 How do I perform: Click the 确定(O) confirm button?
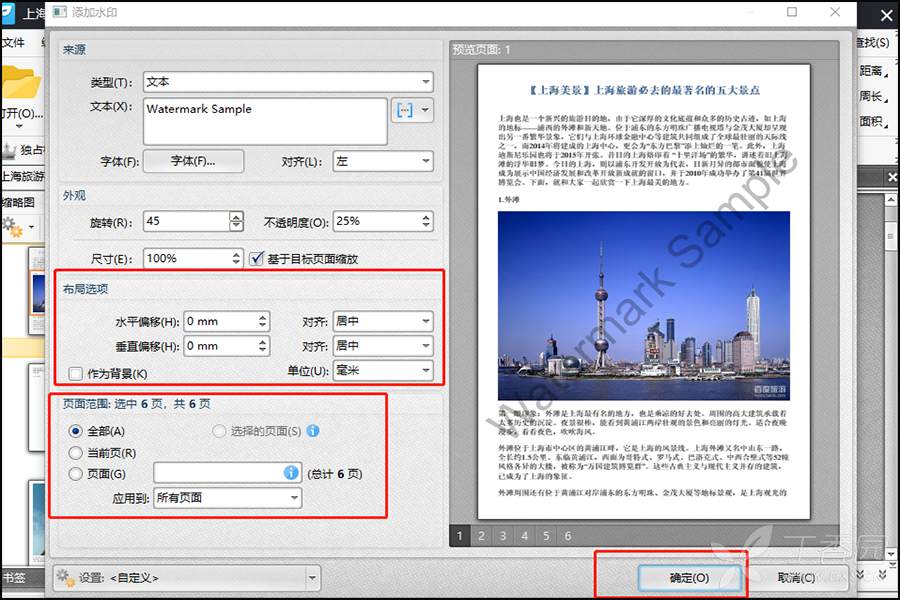coord(689,578)
